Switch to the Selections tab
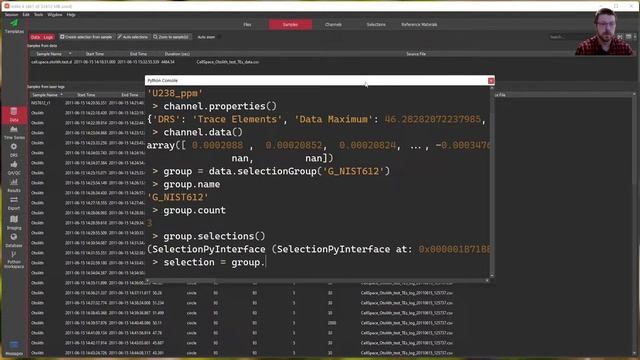Image resolution: width=640 pixels, height=360 pixels. pyautogui.click(x=376, y=24)
